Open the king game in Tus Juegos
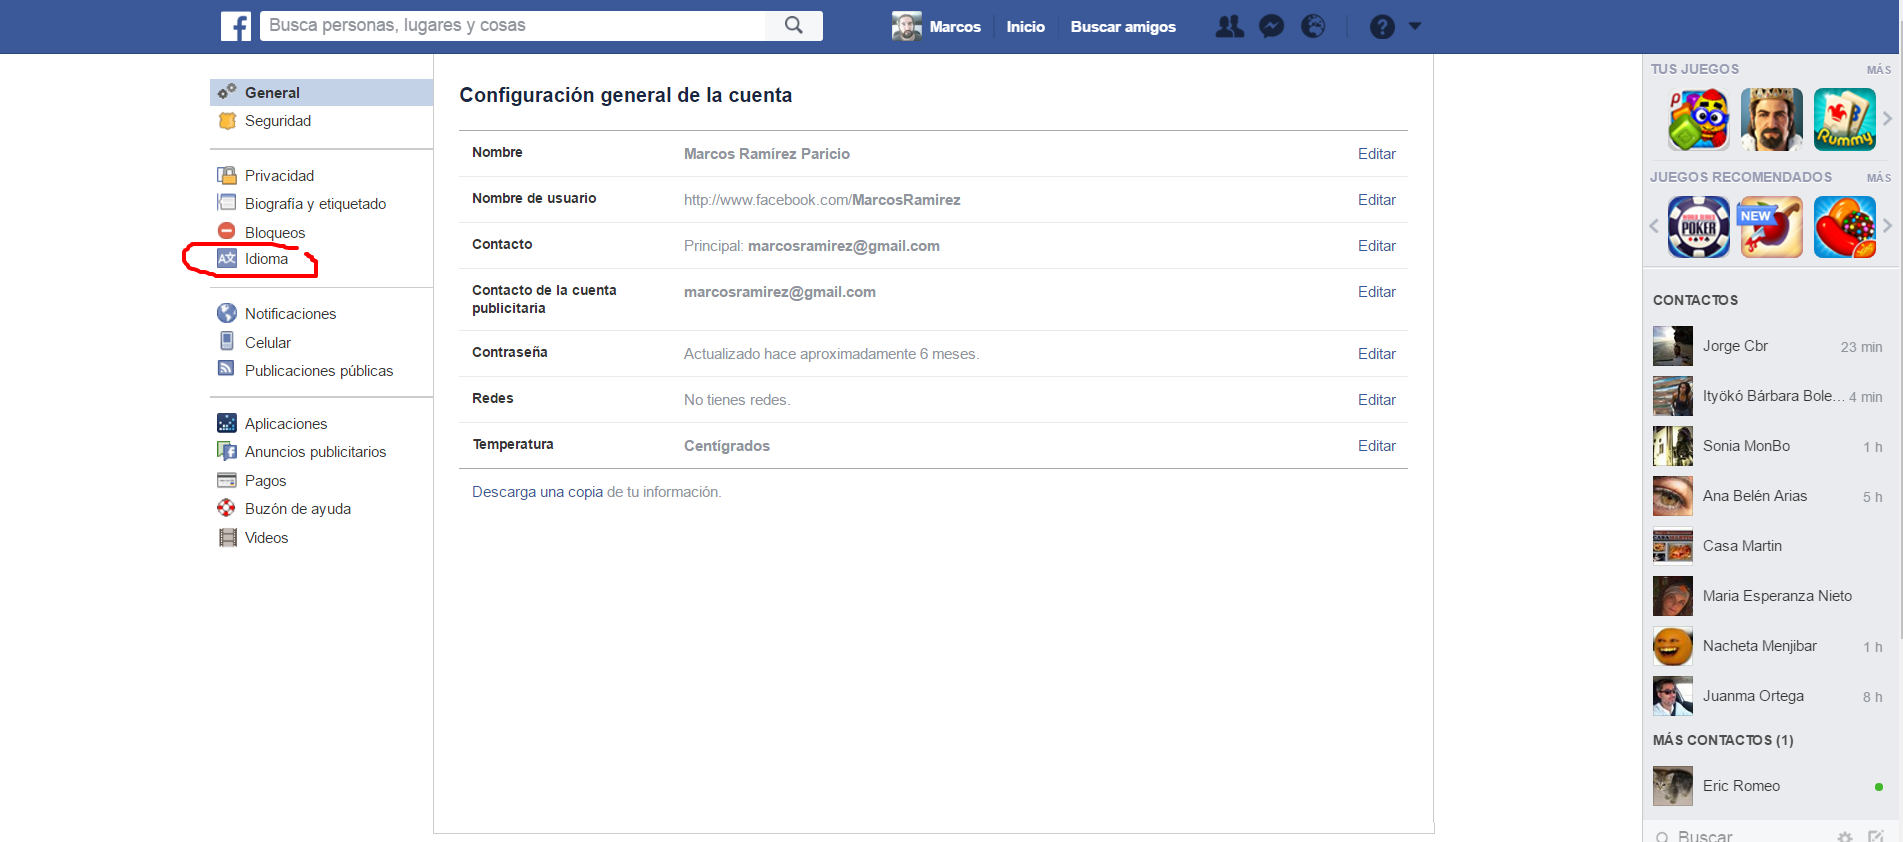 tap(1771, 119)
